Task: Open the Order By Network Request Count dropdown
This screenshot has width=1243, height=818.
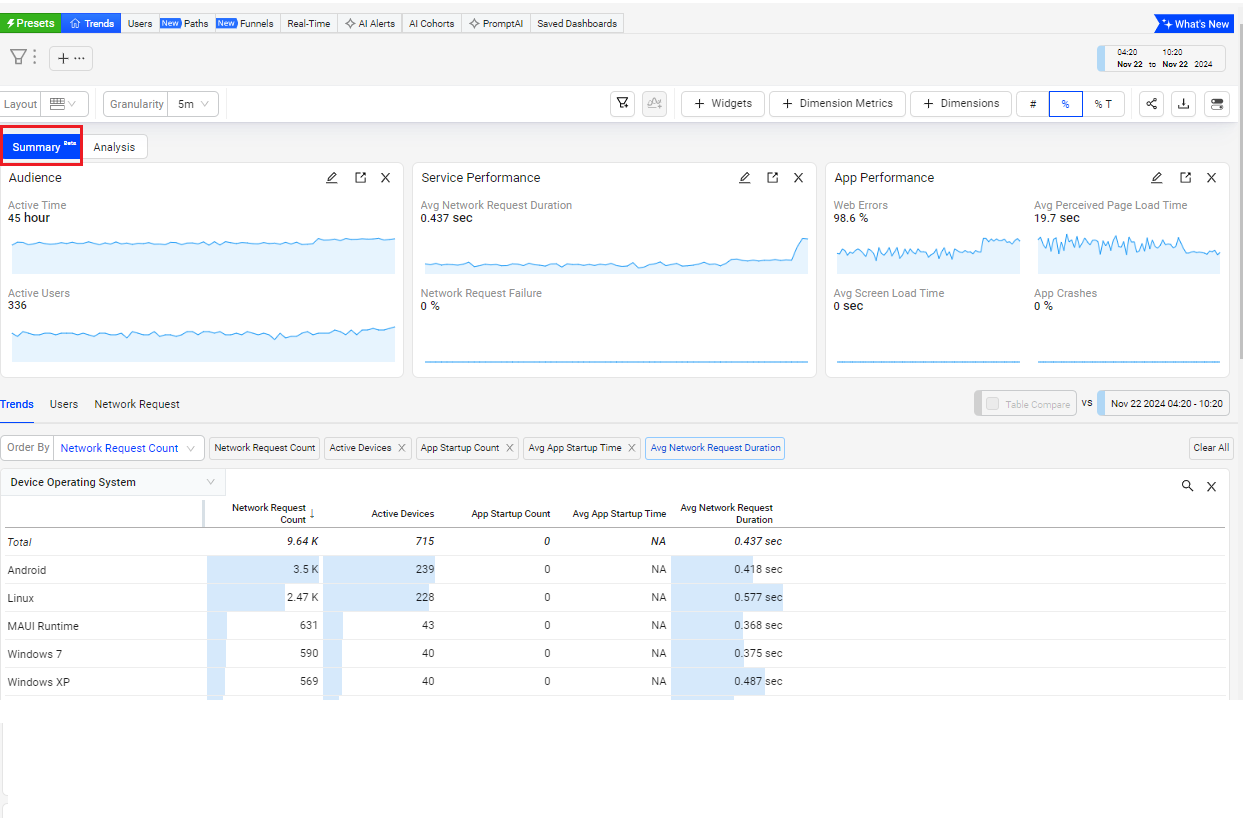Action: pos(128,448)
